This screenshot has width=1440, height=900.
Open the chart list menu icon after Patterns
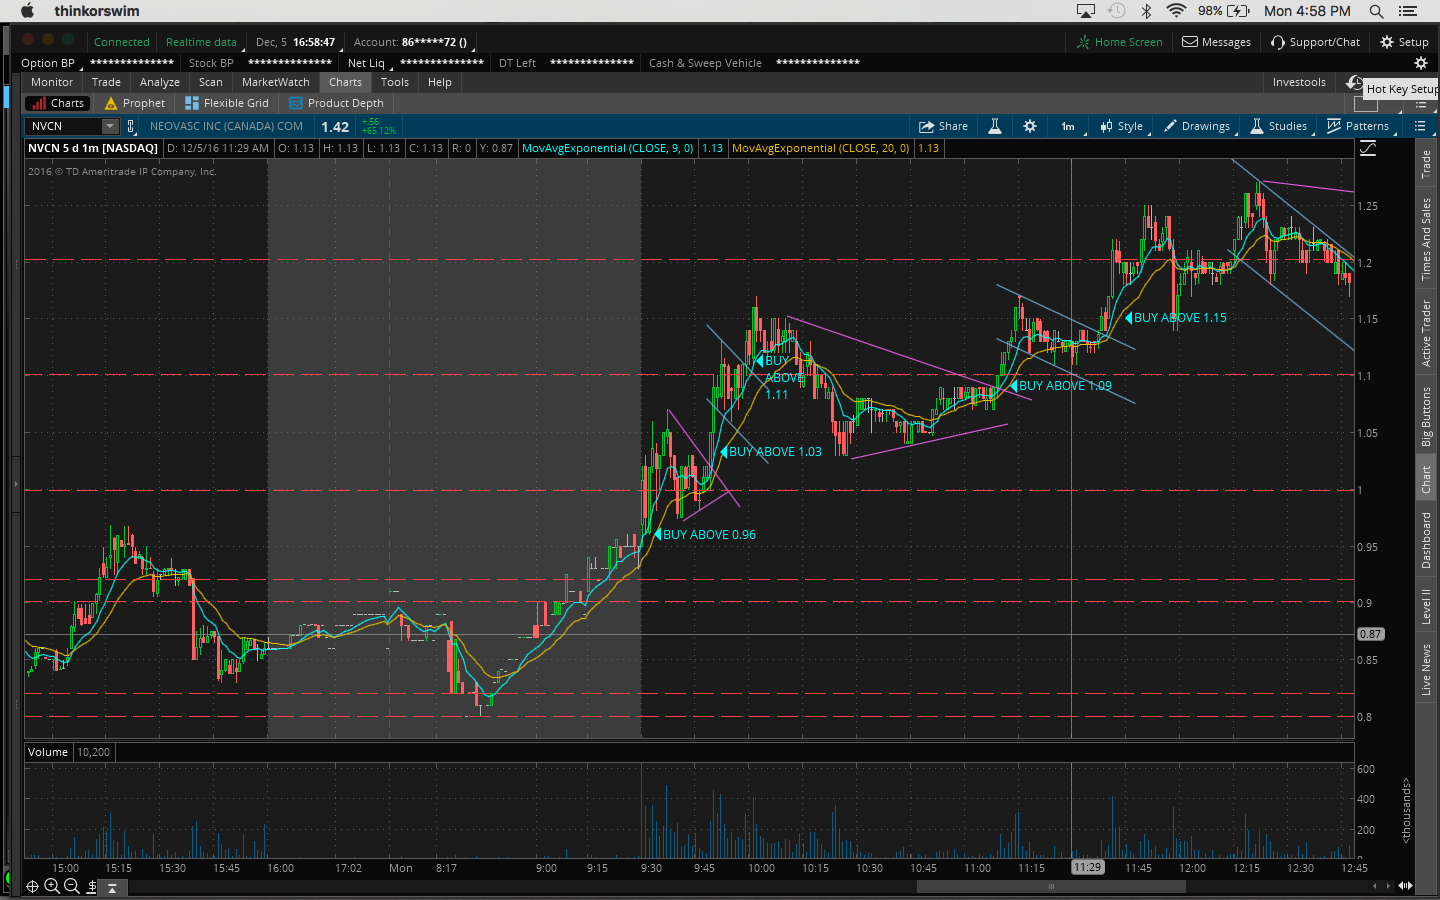(1420, 126)
